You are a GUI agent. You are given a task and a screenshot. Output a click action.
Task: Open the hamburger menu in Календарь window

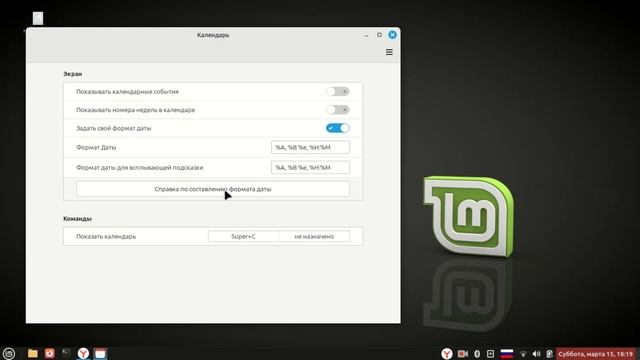click(x=389, y=52)
